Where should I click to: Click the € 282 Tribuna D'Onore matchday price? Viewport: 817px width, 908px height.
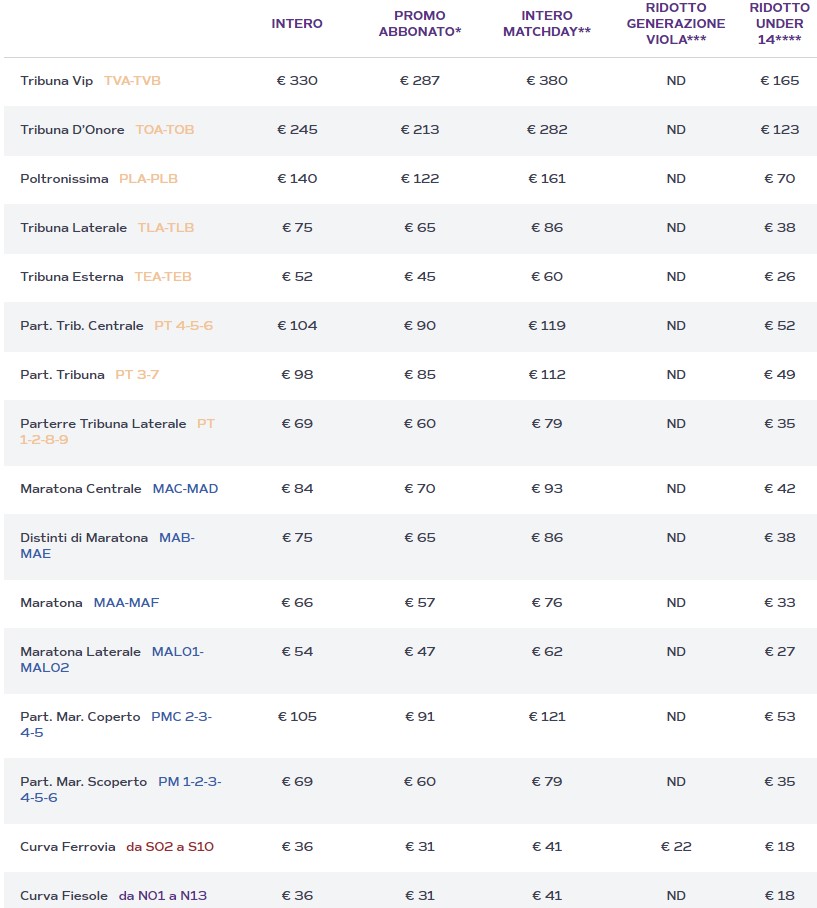[x=547, y=130]
